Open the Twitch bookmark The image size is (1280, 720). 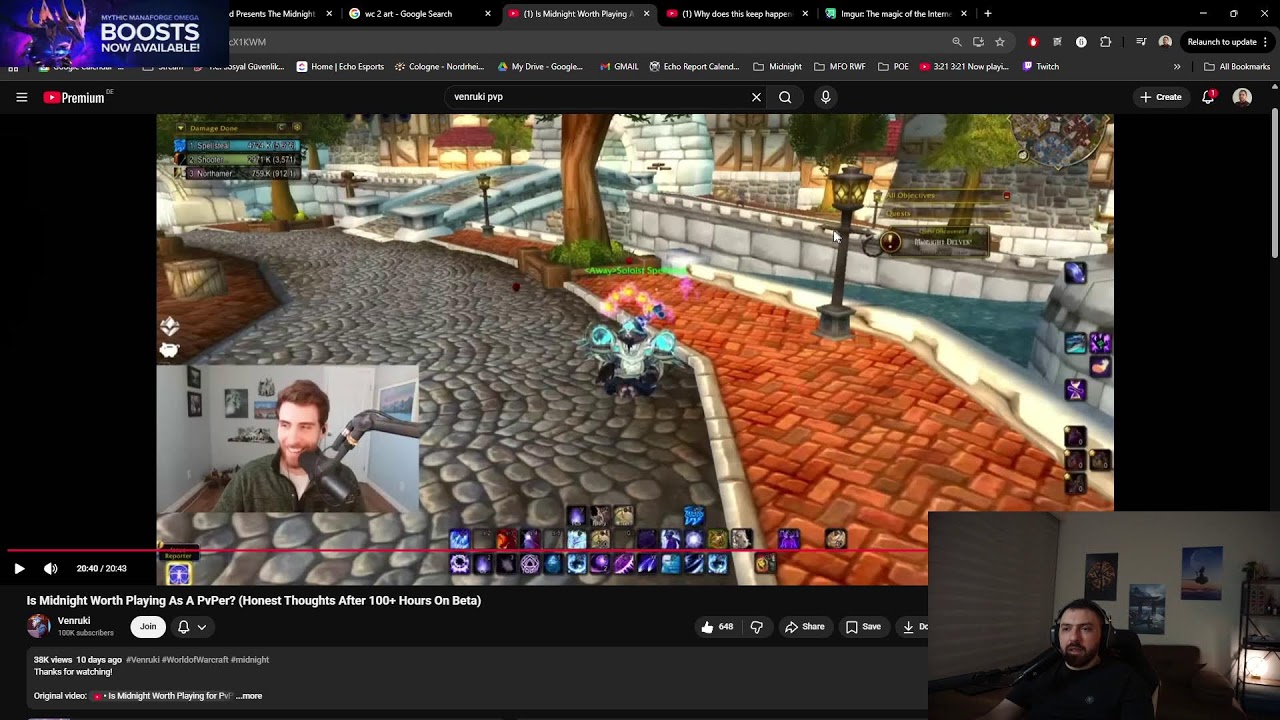1041,67
